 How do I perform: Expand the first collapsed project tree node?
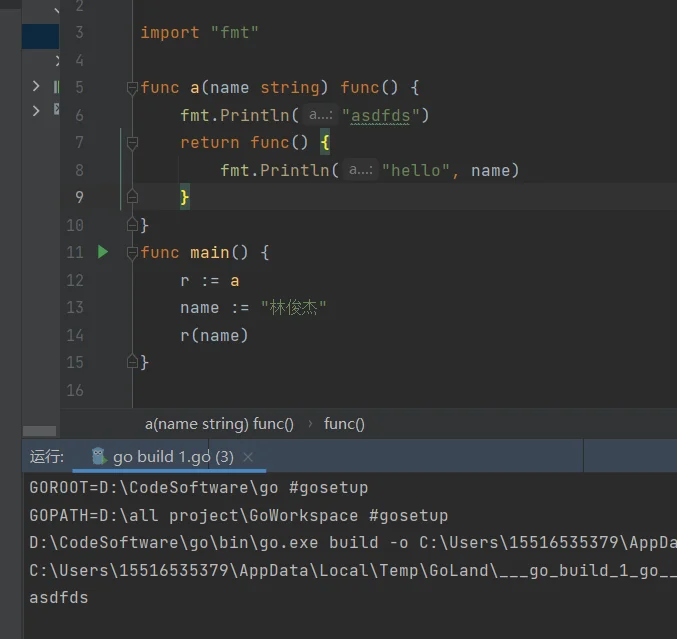(x=36, y=86)
